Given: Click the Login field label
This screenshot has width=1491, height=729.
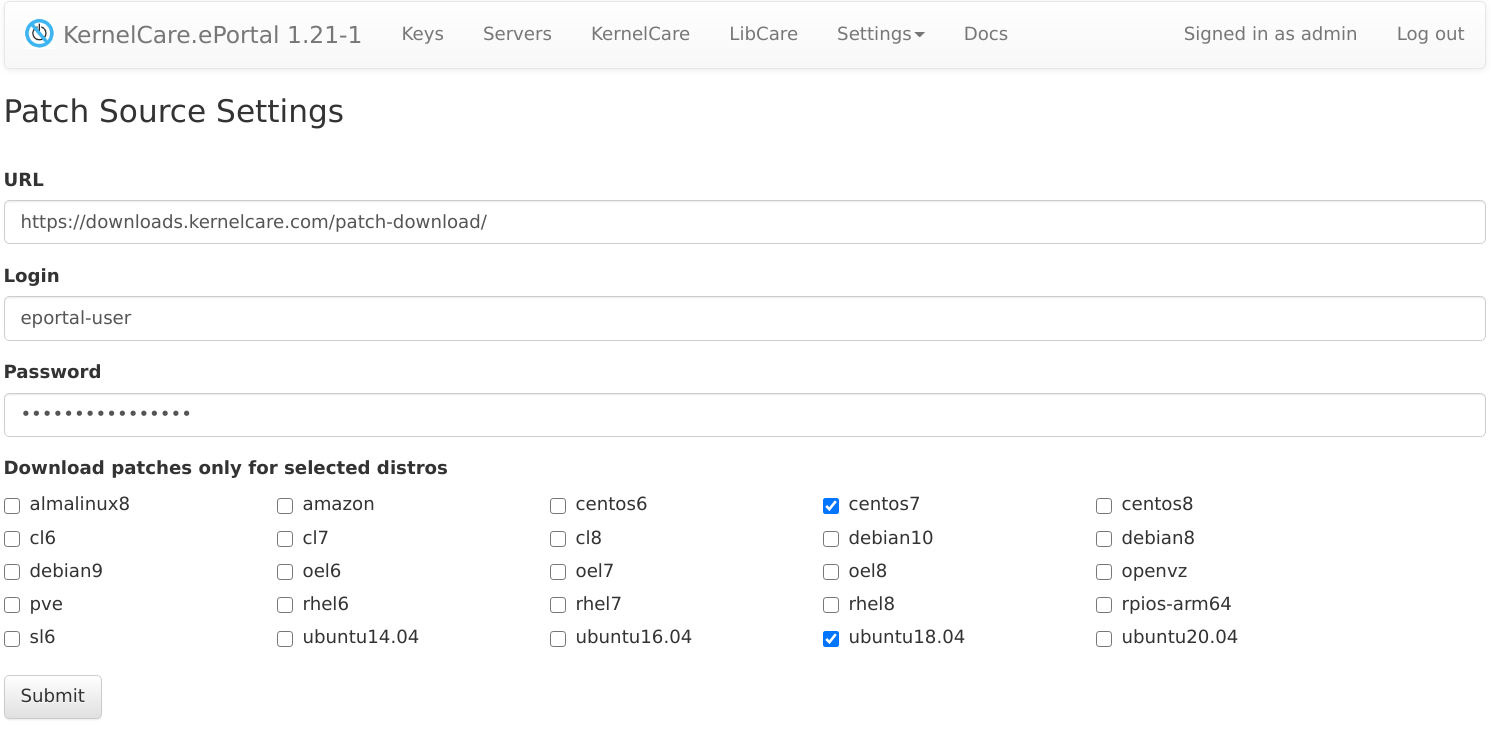Looking at the screenshot, I should click(32, 276).
